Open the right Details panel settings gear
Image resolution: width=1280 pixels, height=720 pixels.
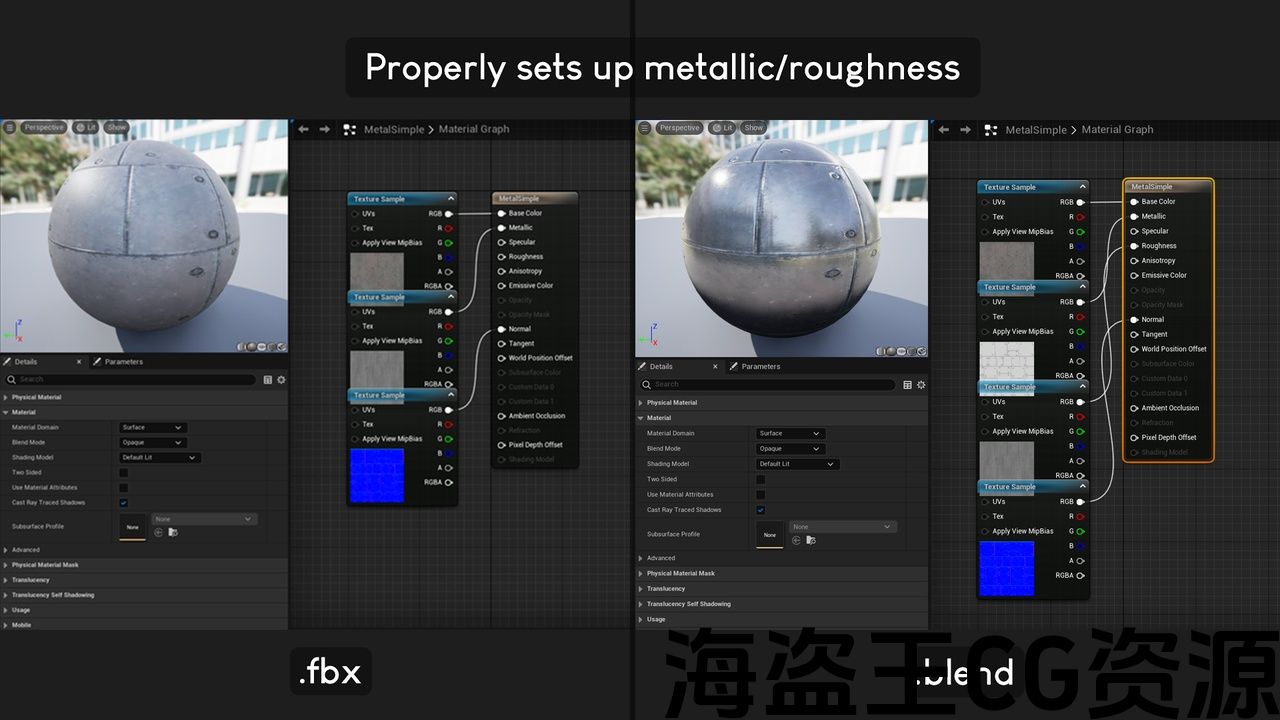[x=921, y=385]
